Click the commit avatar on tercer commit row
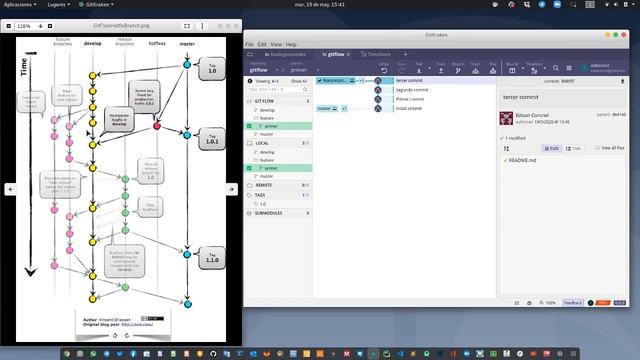 [378, 81]
